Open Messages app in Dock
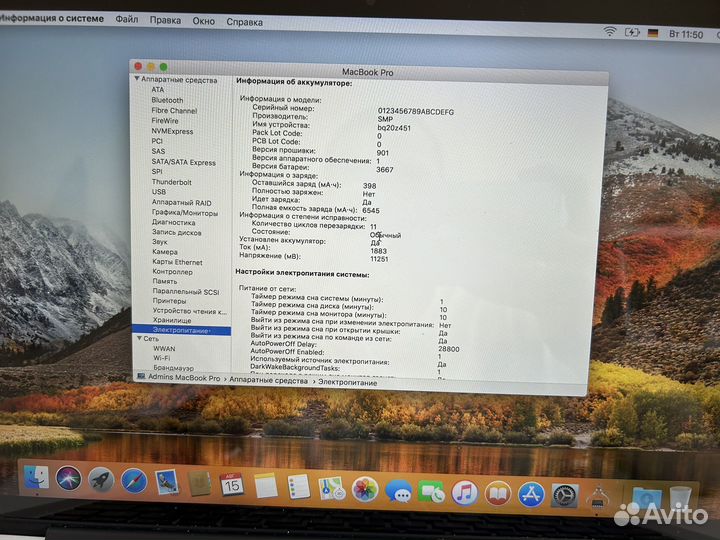This screenshot has height=540, width=720. coord(398,491)
